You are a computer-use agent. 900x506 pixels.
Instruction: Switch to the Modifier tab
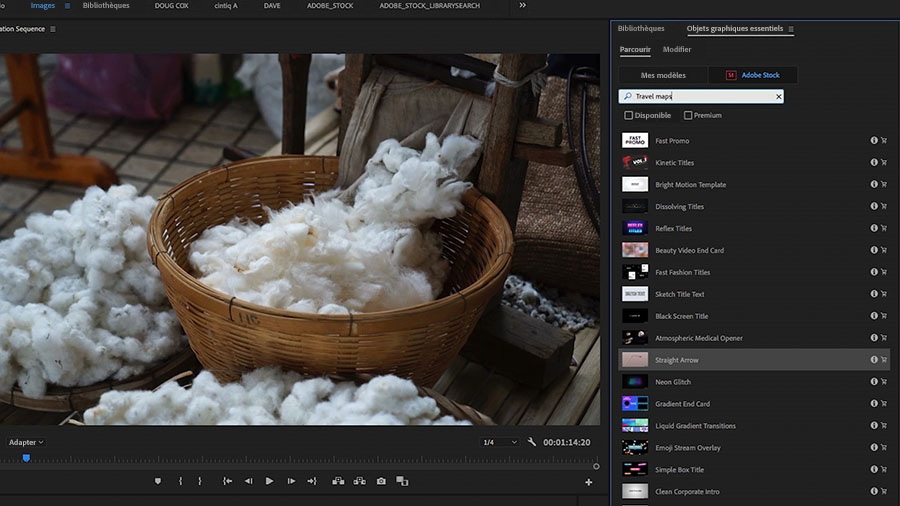(x=677, y=50)
